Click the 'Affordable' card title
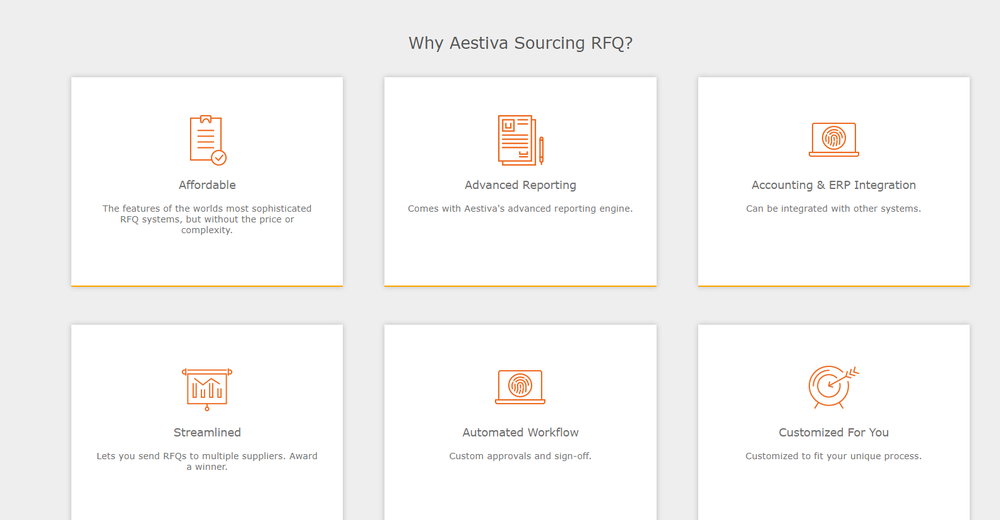Screen dimensions: 1000x520 207,185
